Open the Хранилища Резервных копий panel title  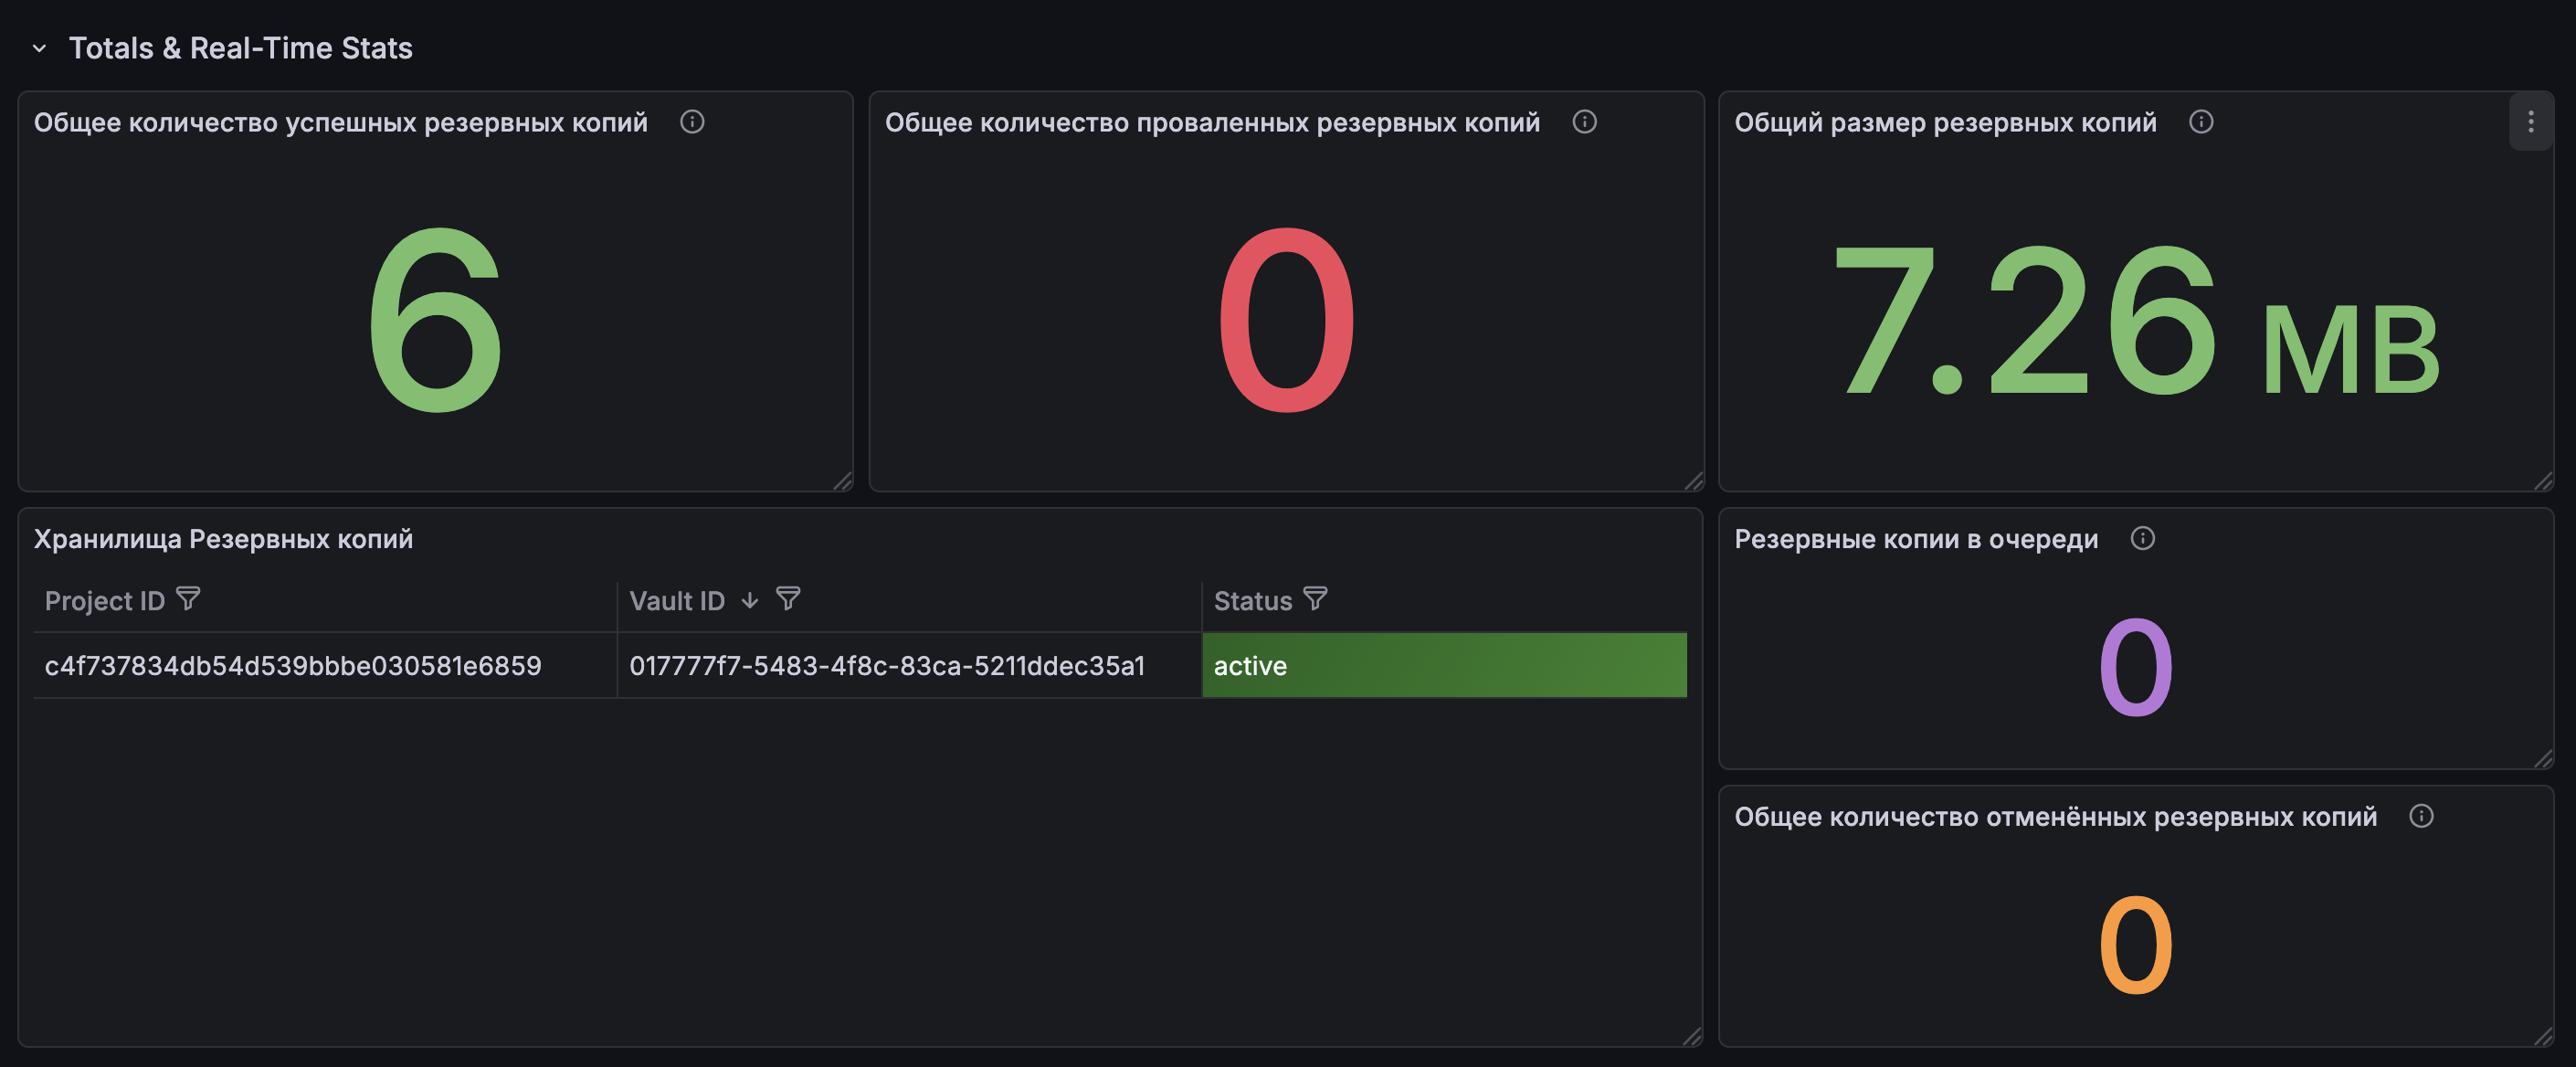[223, 539]
